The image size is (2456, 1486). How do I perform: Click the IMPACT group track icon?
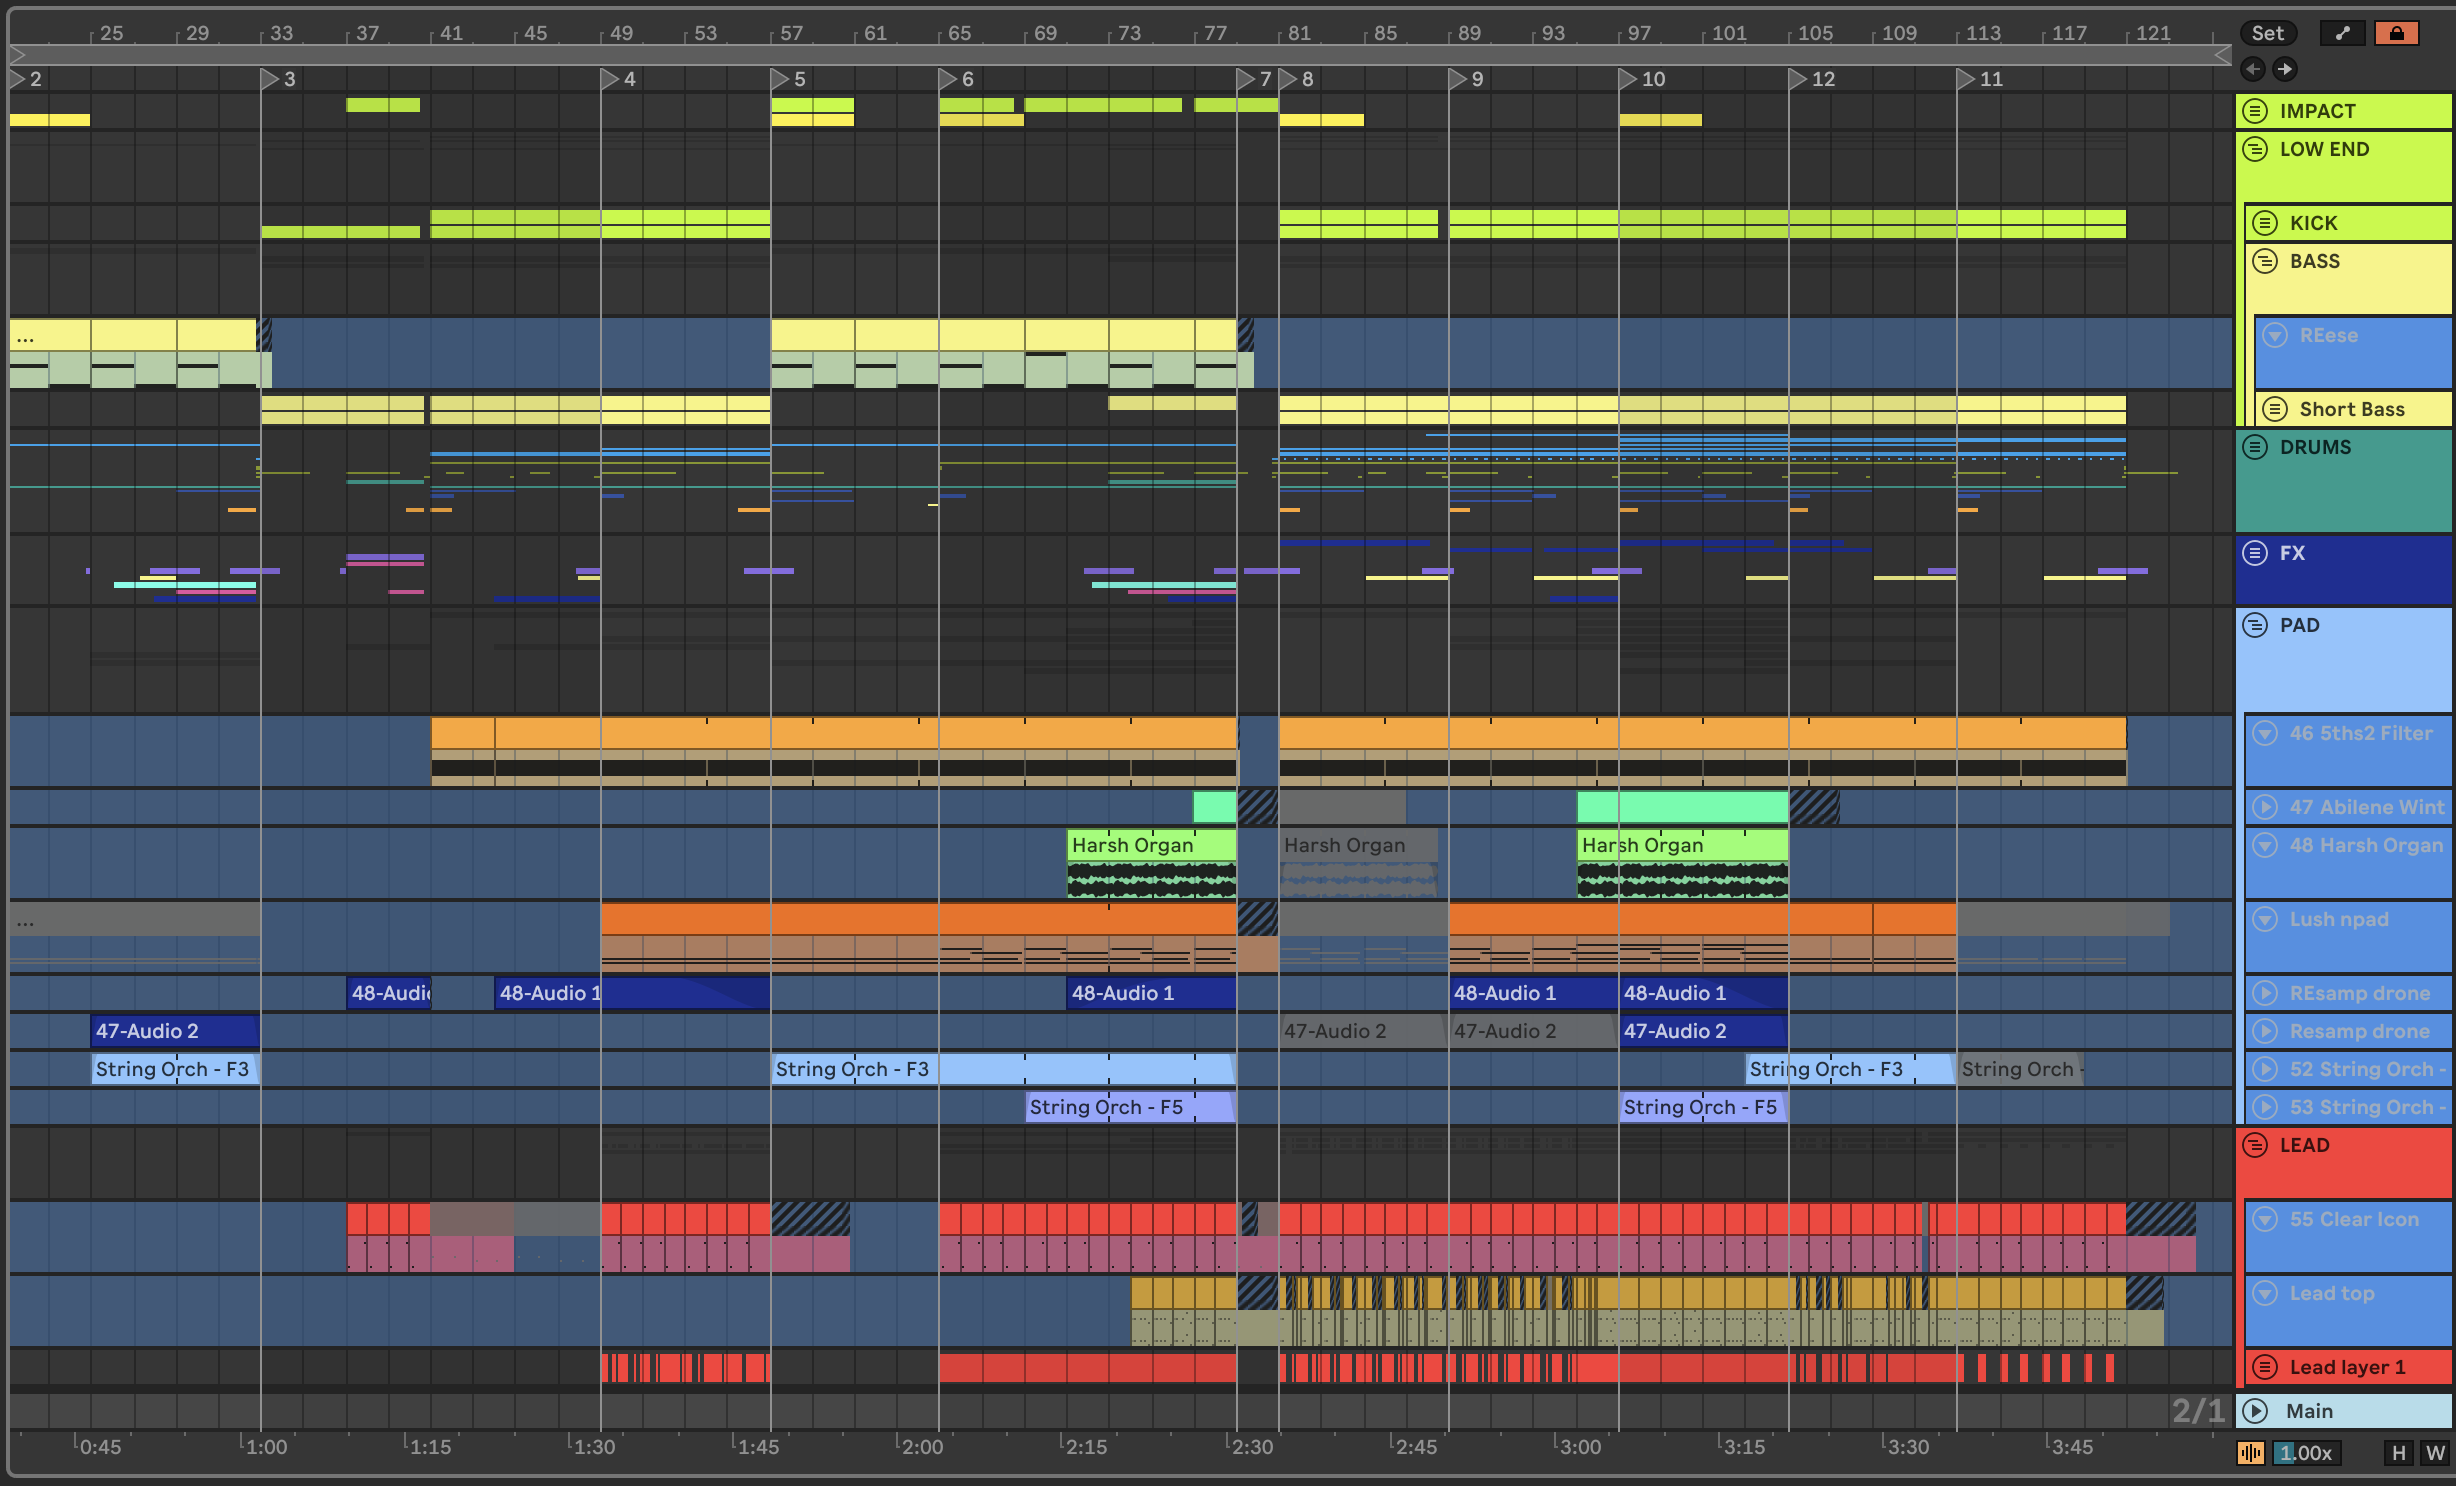click(x=2255, y=111)
